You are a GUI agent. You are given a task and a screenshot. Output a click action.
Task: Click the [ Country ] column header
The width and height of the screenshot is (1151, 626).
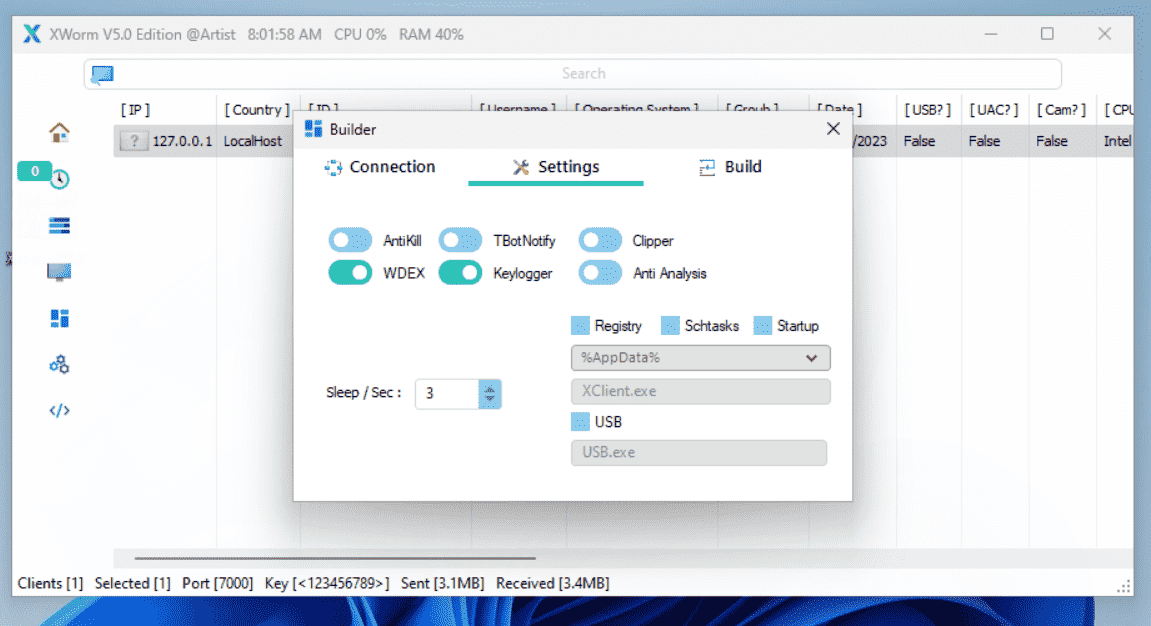tap(257, 109)
